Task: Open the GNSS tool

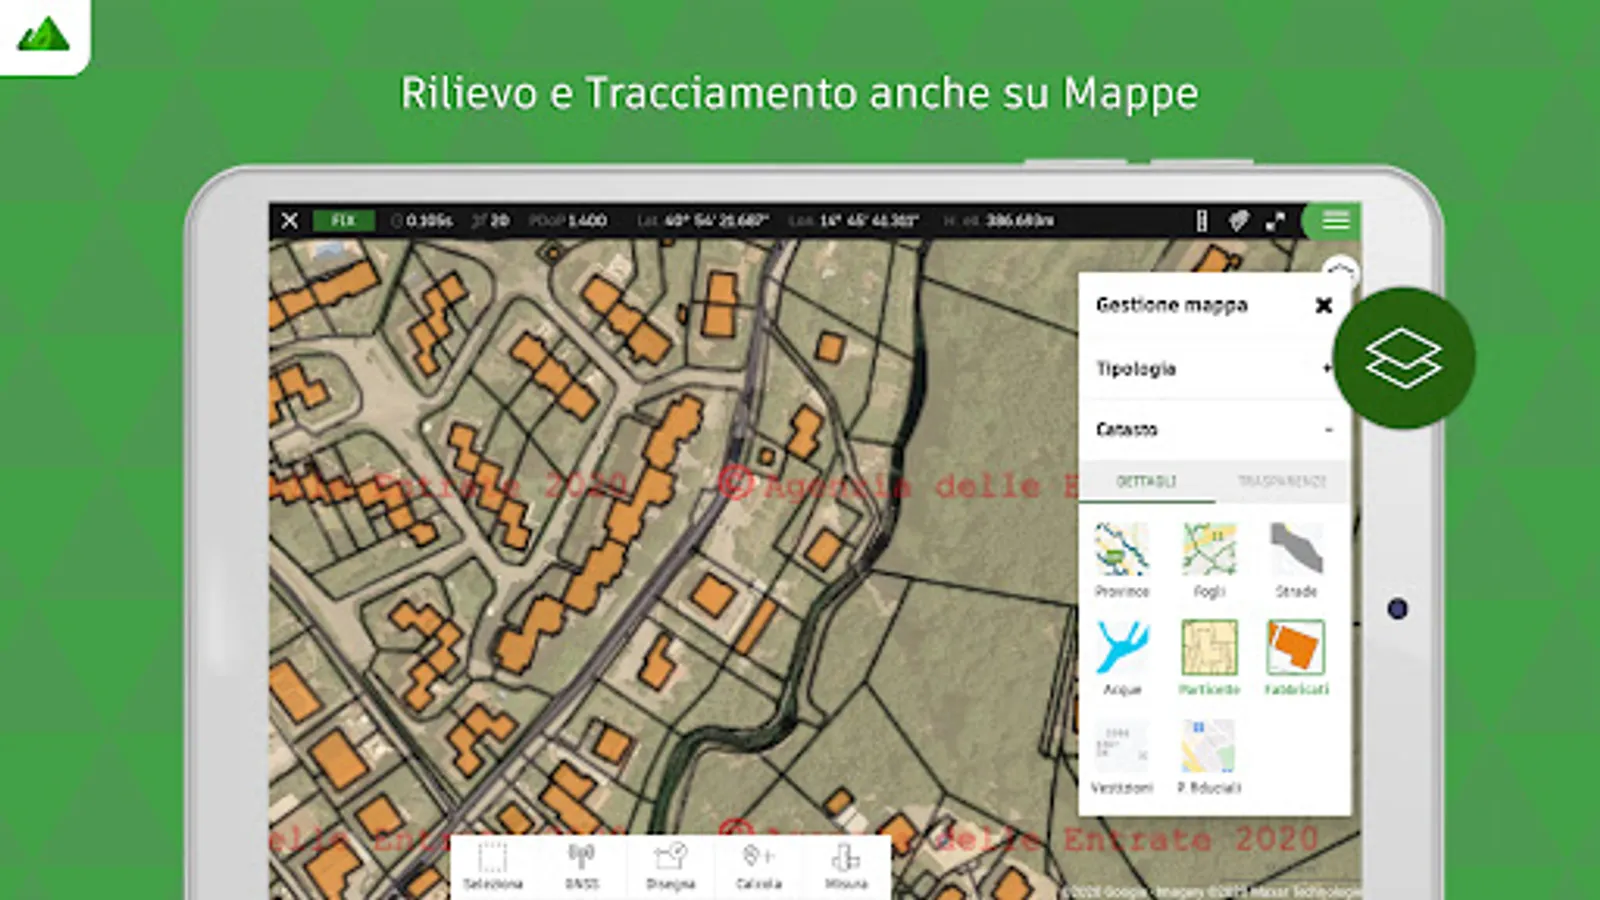Action: click(582, 866)
